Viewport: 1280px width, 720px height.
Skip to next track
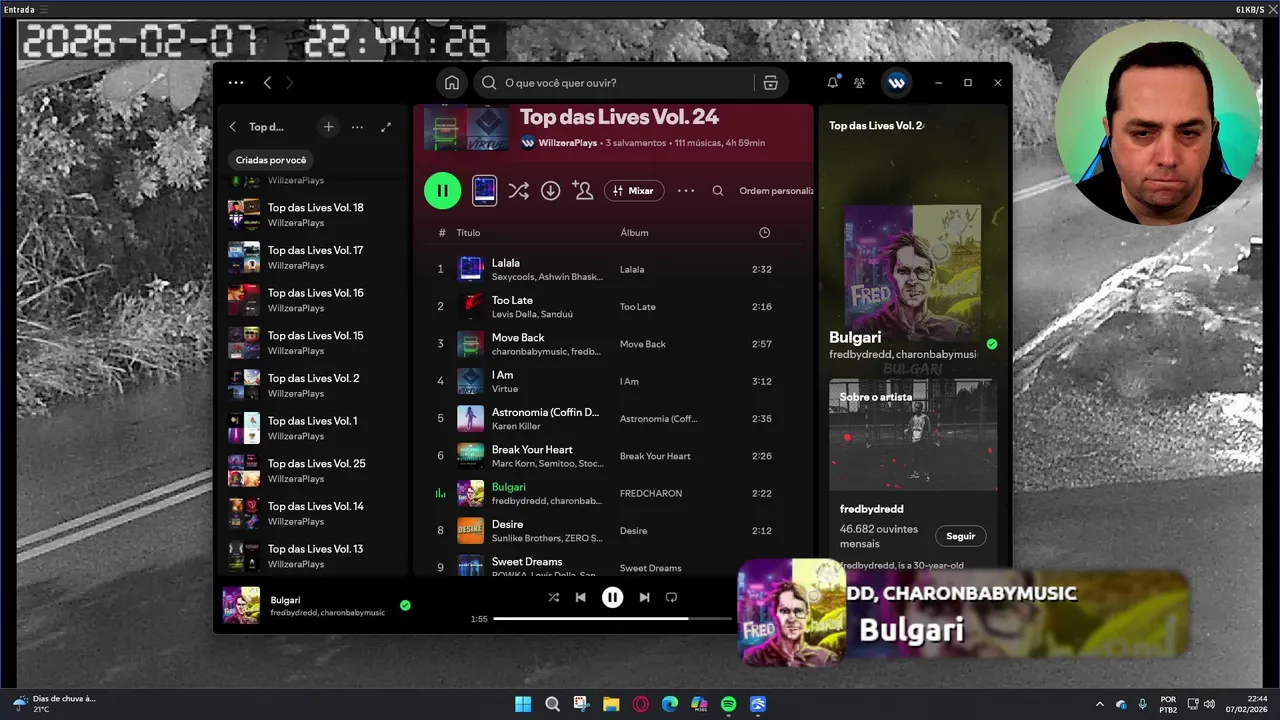[x=644, y=597]
